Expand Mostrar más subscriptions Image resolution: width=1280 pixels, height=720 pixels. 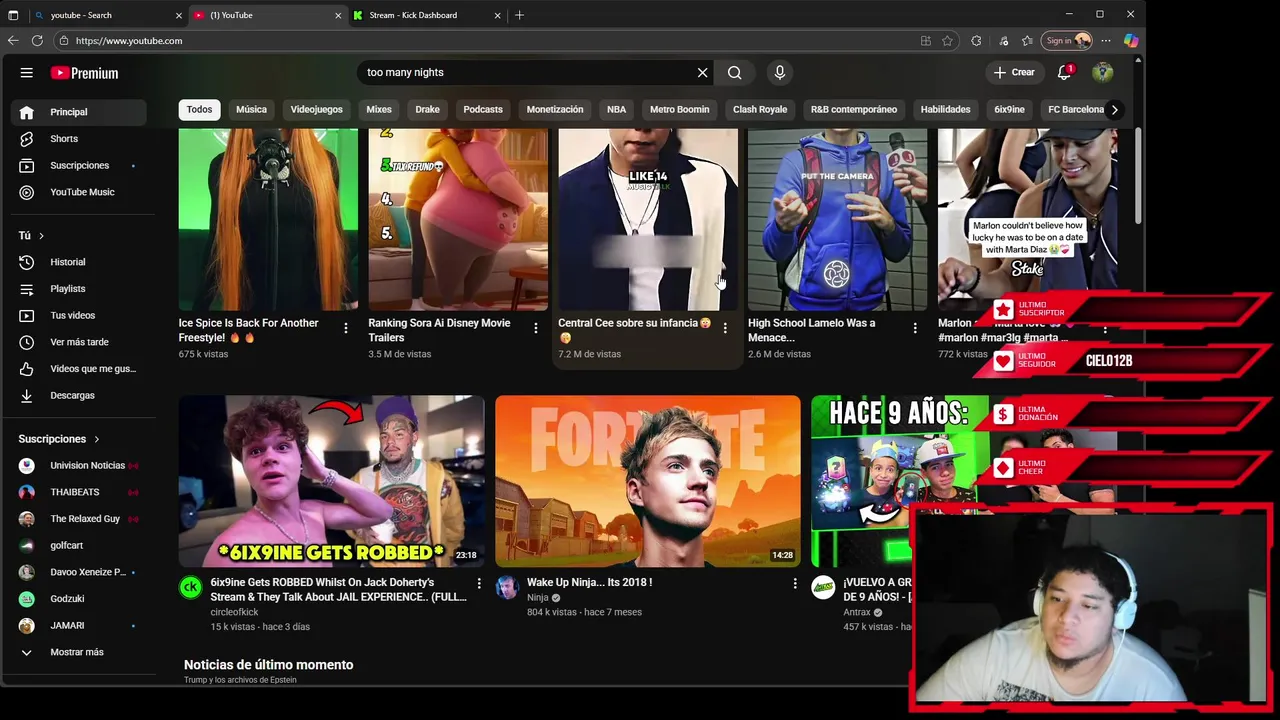(x=80, y=652)
